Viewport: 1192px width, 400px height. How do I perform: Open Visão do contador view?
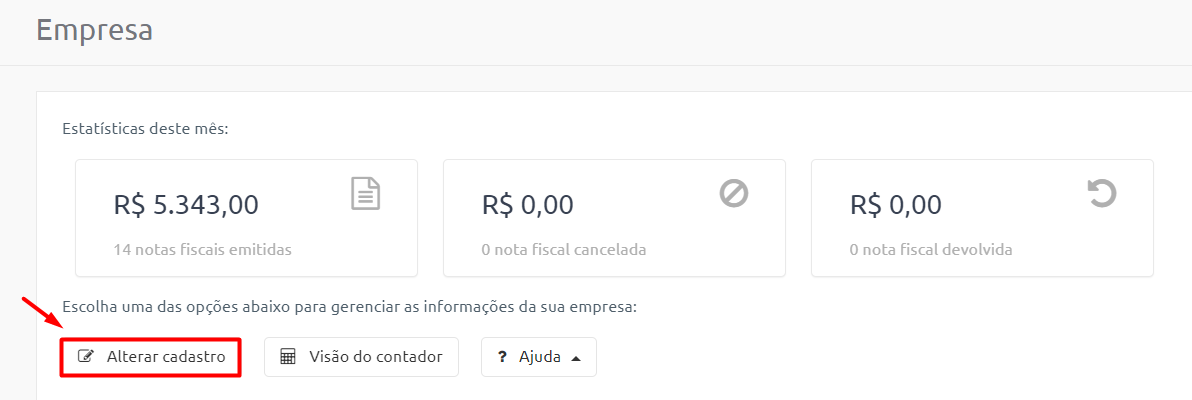[x=361, y=357]
